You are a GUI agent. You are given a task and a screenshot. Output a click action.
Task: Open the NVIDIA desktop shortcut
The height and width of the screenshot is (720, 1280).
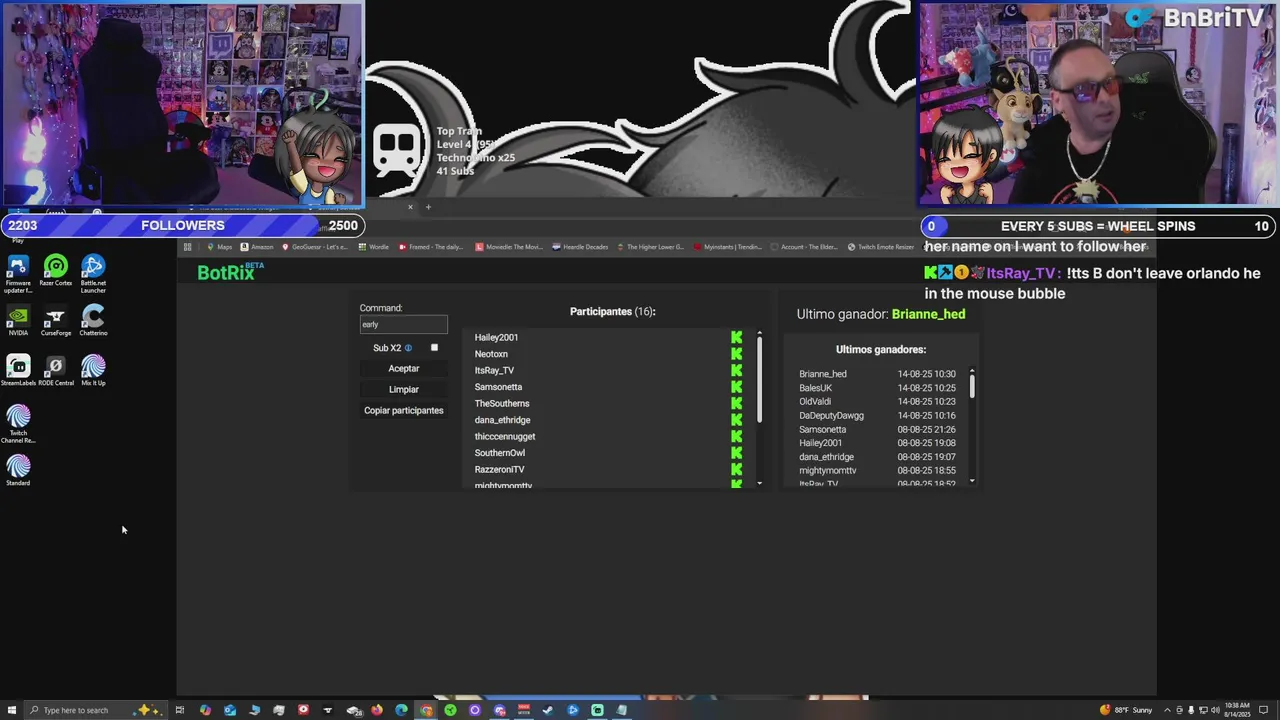click(x=18, y=321)
